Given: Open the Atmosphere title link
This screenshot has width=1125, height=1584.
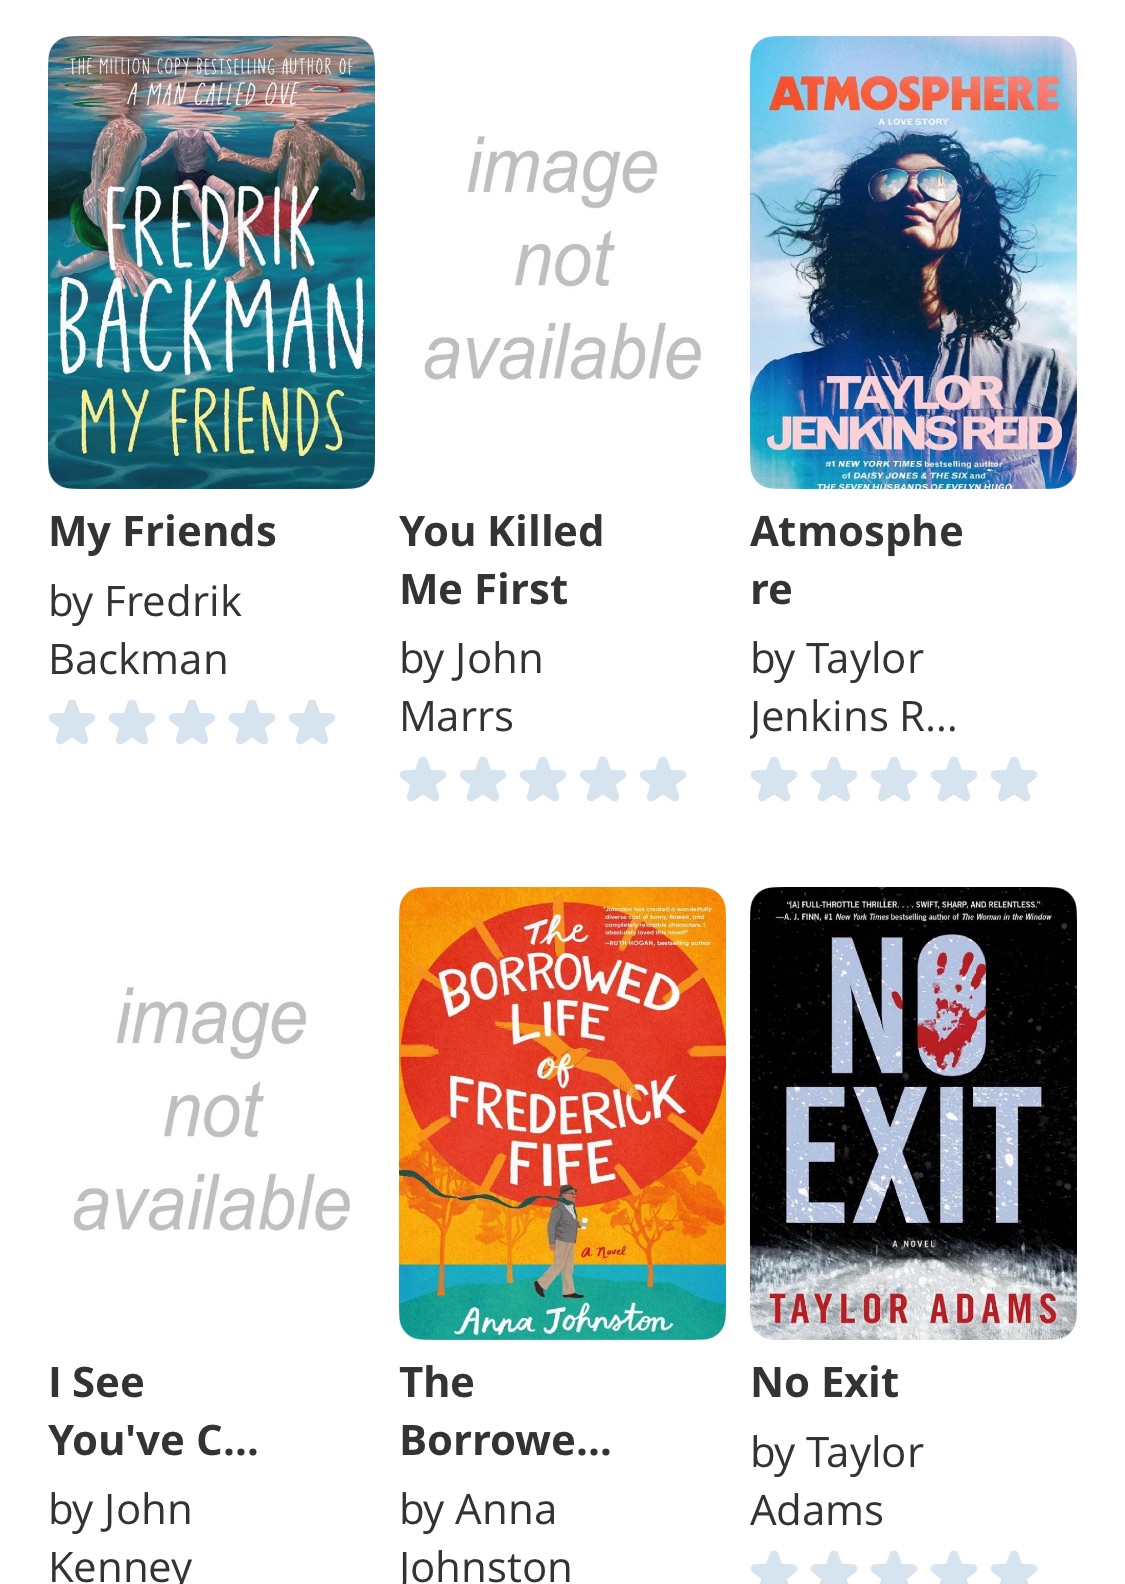Looking at the screenshot, I should pos(856,560).
